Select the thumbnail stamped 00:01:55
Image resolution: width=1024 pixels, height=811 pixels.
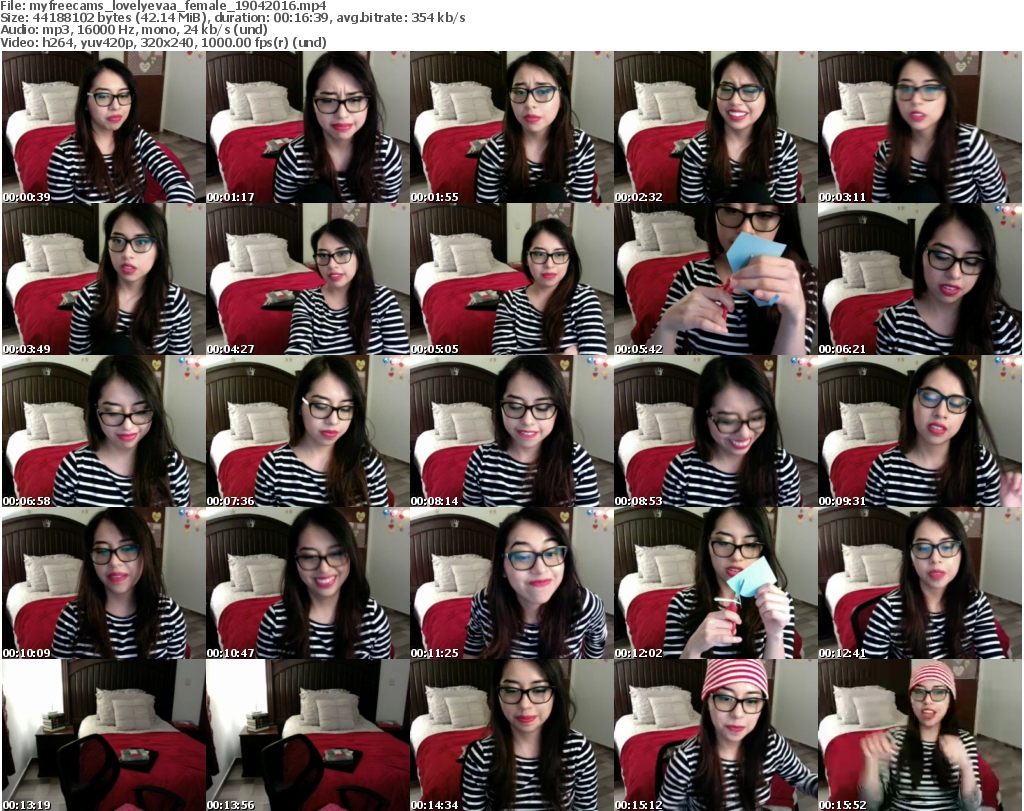(511, 127)
